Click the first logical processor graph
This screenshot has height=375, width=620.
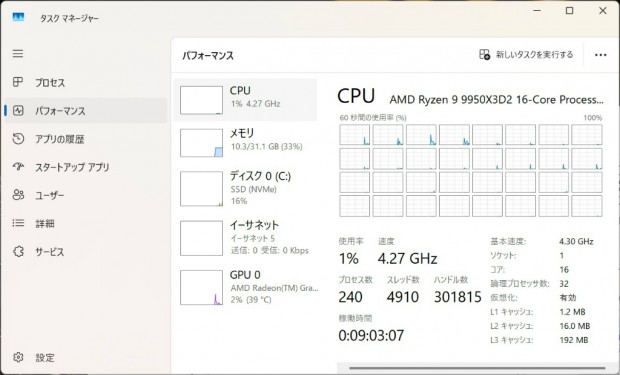coord(354,135)
